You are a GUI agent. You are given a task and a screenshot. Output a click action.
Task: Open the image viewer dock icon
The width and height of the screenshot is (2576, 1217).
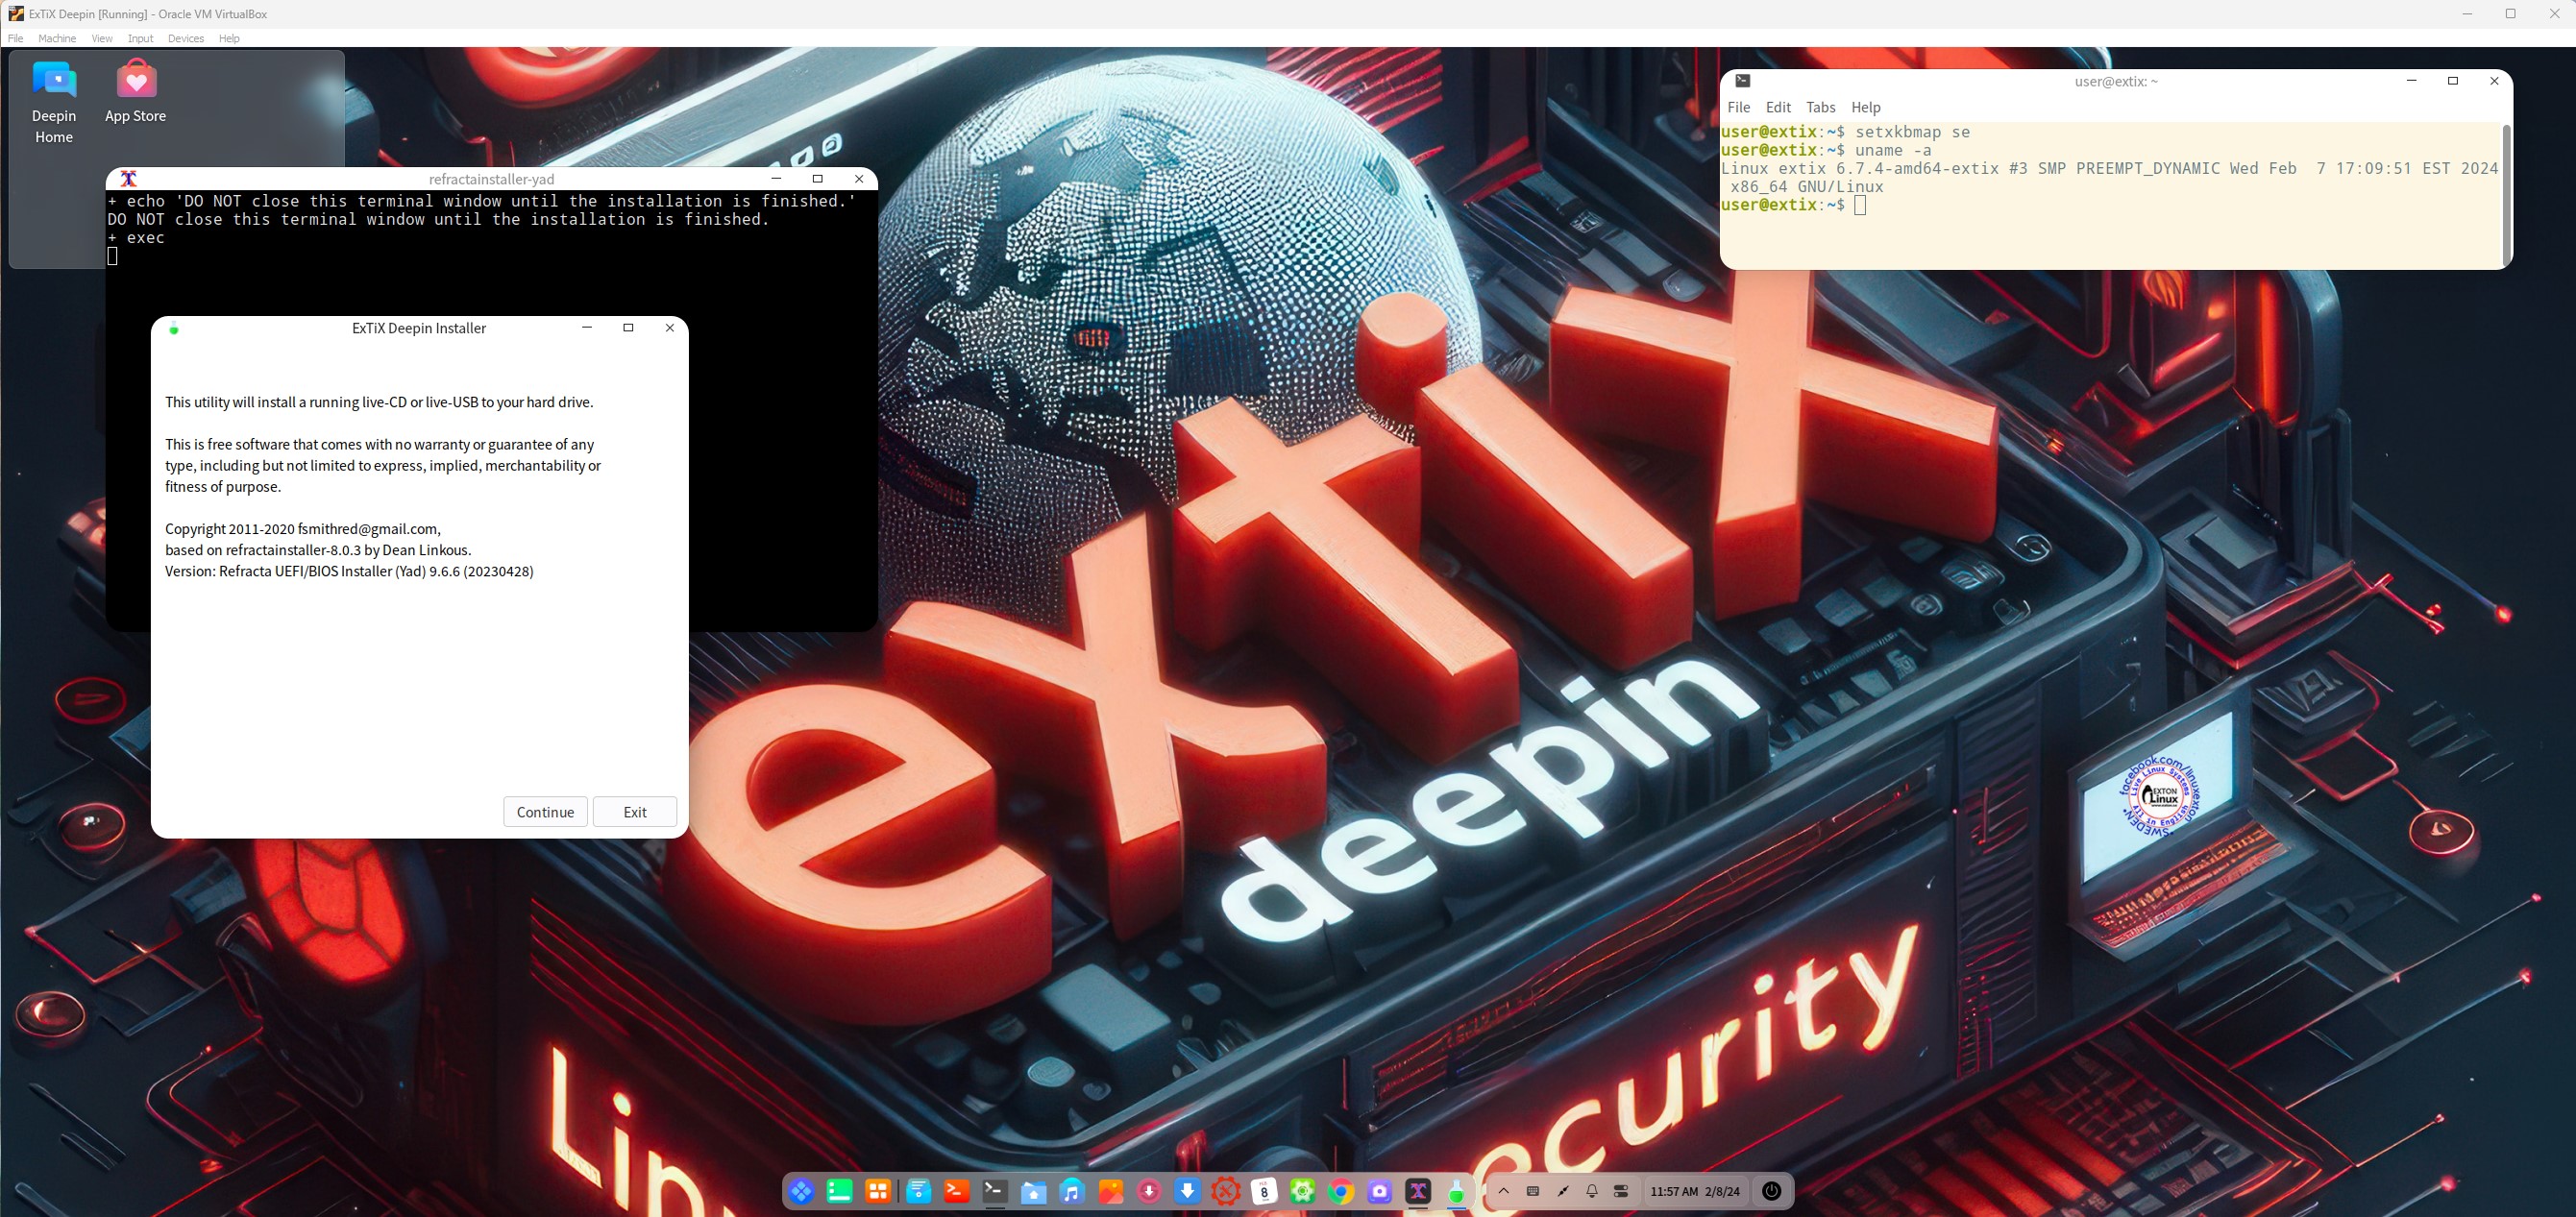pyautogui.click(x=1110, y=1191)
